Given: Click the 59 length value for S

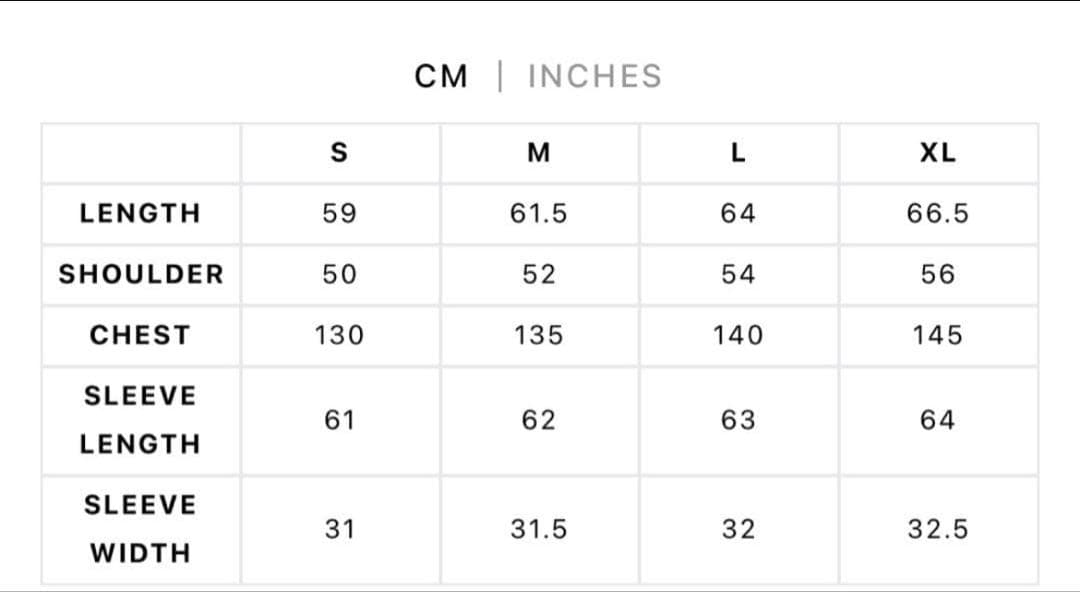Looking at the screenshot, I should click(339, 213).
